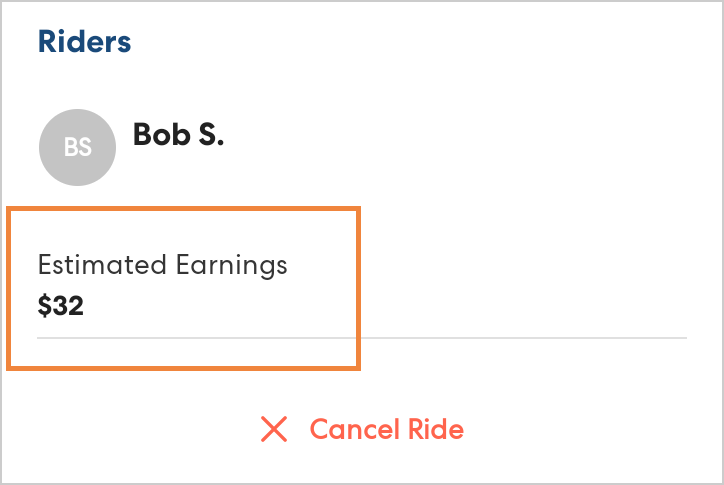This screenshot has width=724, height=485.
Task: Select the gray BS avatar circle
Action: 78,147
